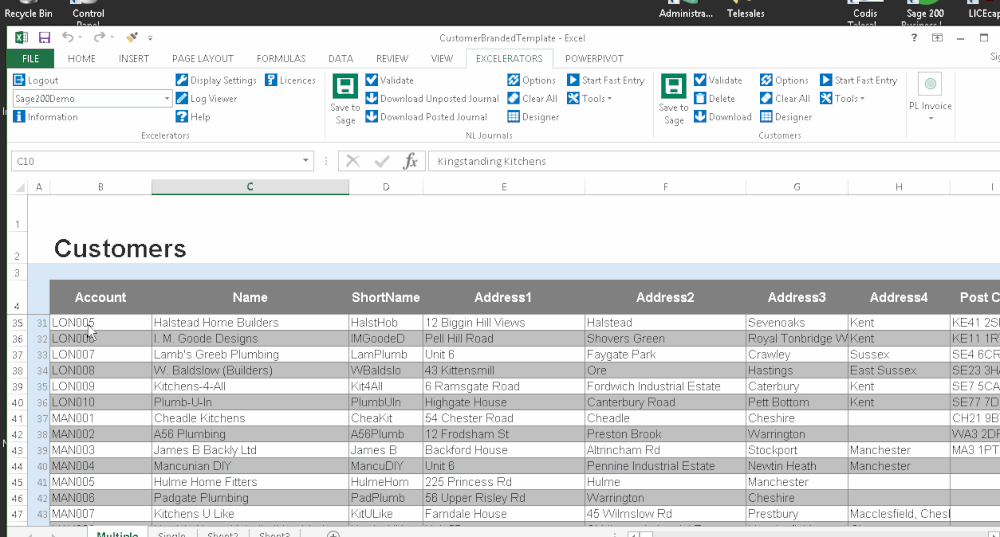Open Designer in Customers group
The height and width of the screenshot is (537, 1000).
click(x=786, y=117)
